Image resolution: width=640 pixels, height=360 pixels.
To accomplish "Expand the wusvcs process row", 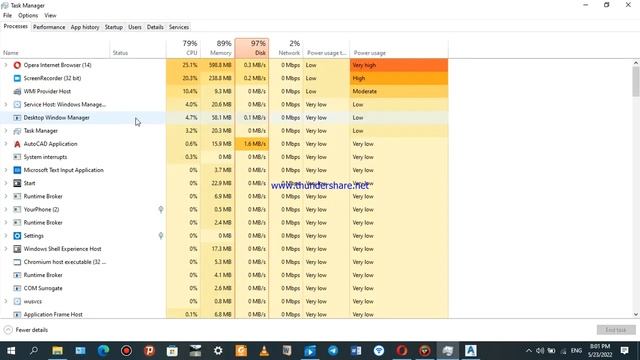I will [x=6, y=301].
